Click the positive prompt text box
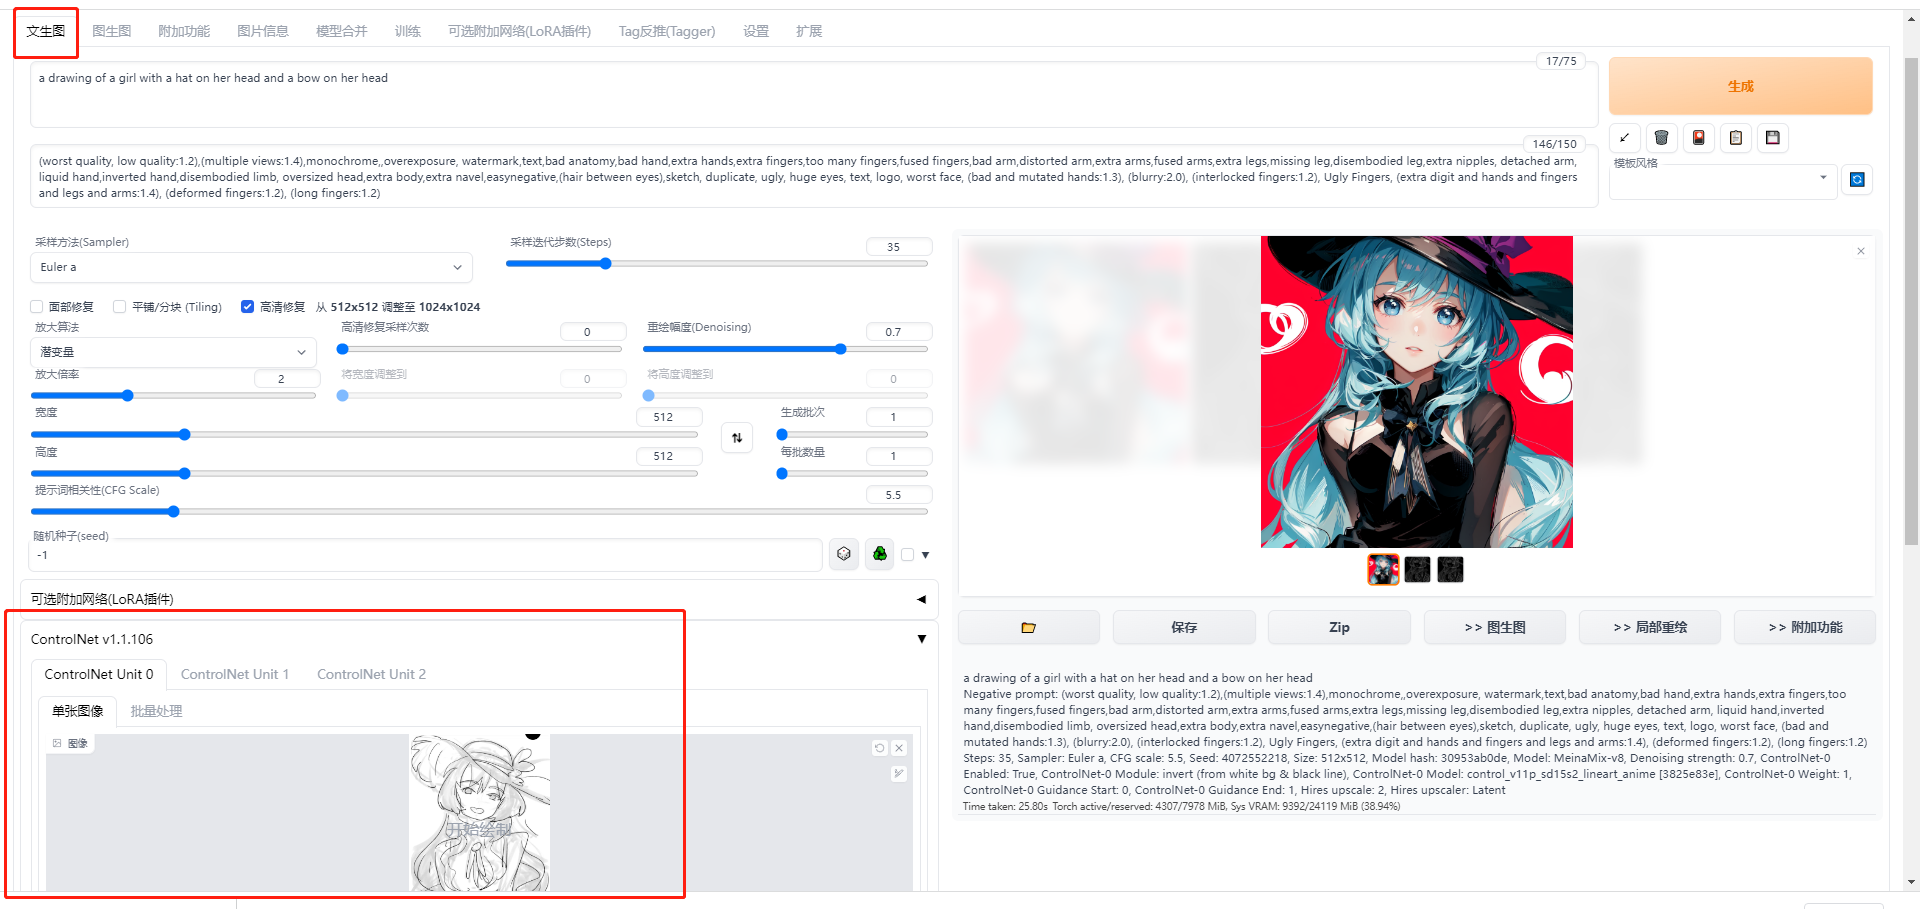1920x909 pixels. (x=813, y=96)
